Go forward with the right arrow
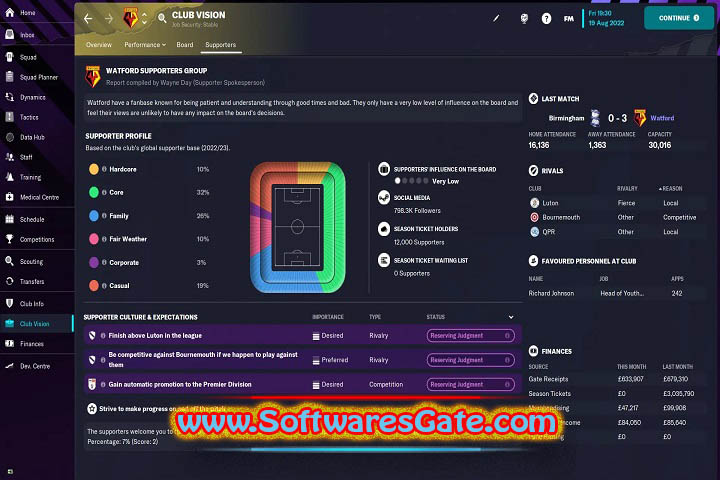This screenshot has width=720, height=480. tap(109, 18)
